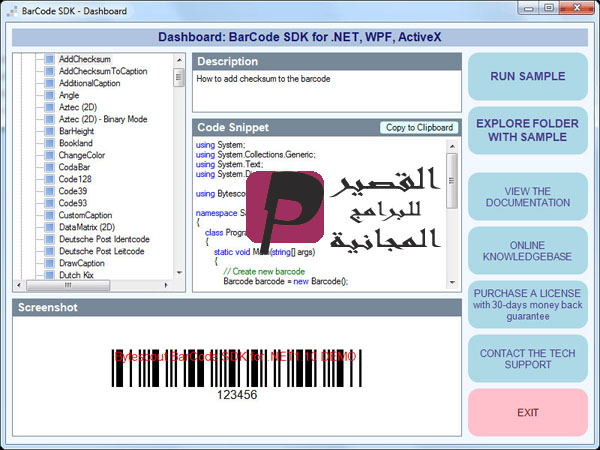Click sample list scroll down arrow
Viewport: 600px width, 450px height.
179,272
